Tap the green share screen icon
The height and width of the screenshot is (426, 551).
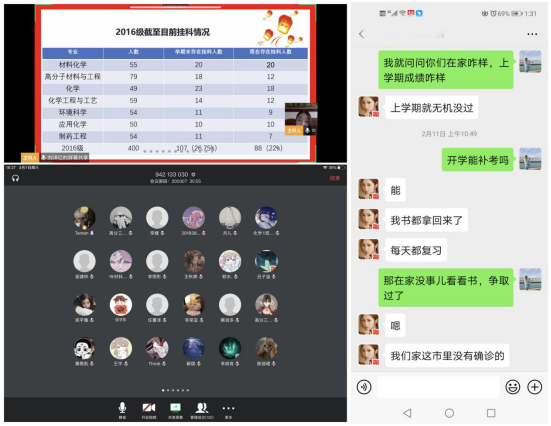tap(175, 409)
